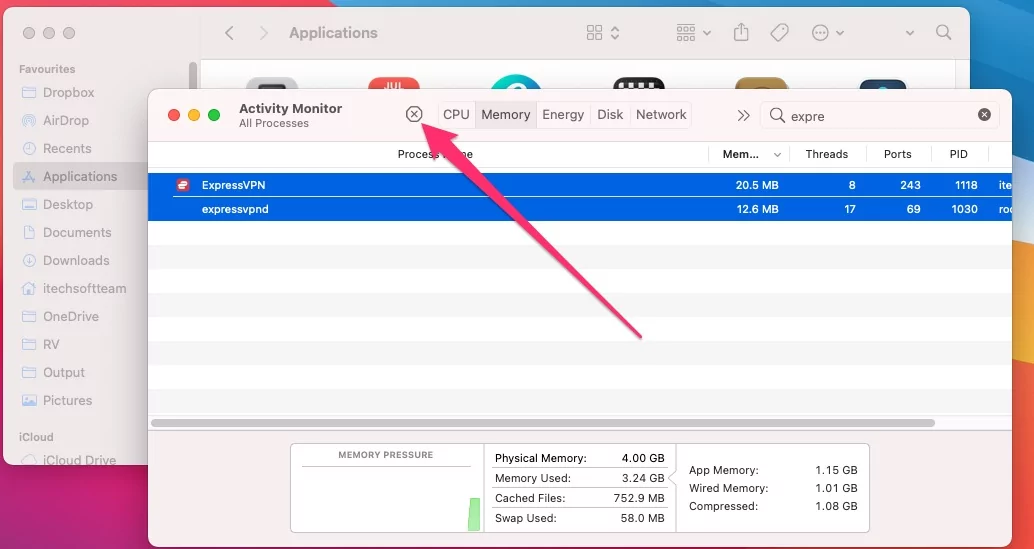The width and height of the screenshot is (1034, 549).
Task: Select Applications in the Finder sidebar
Action: pyautogui.click(x=80, y=177)
